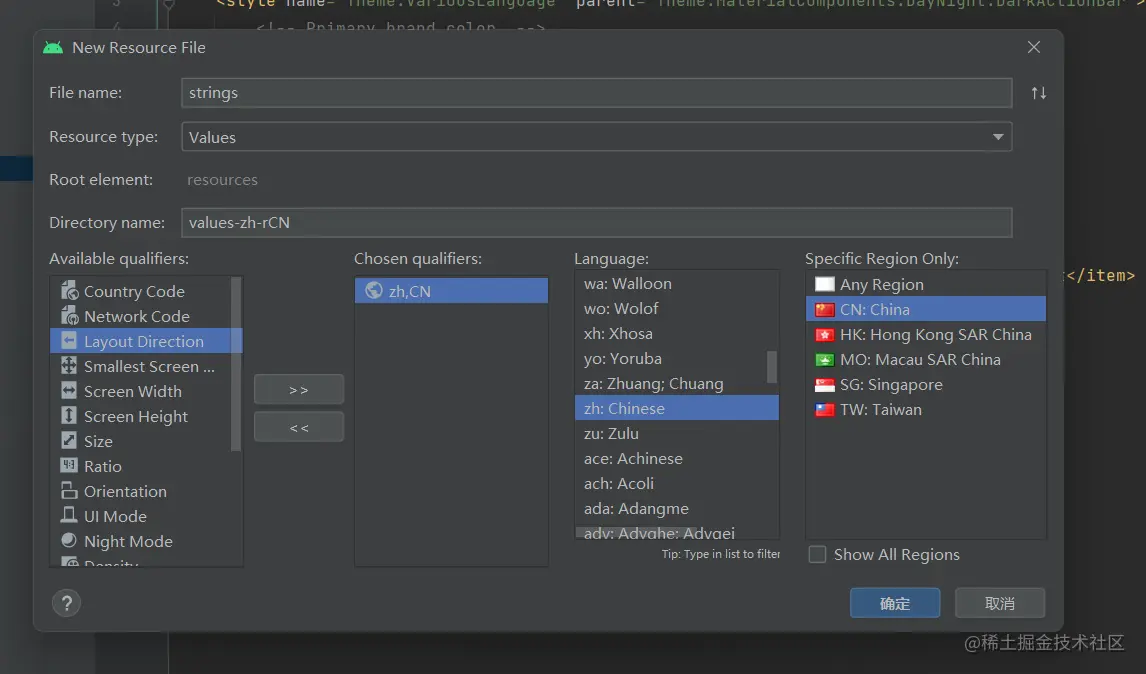
Task: Click the Directory name input field
Action: click(596, 222)
